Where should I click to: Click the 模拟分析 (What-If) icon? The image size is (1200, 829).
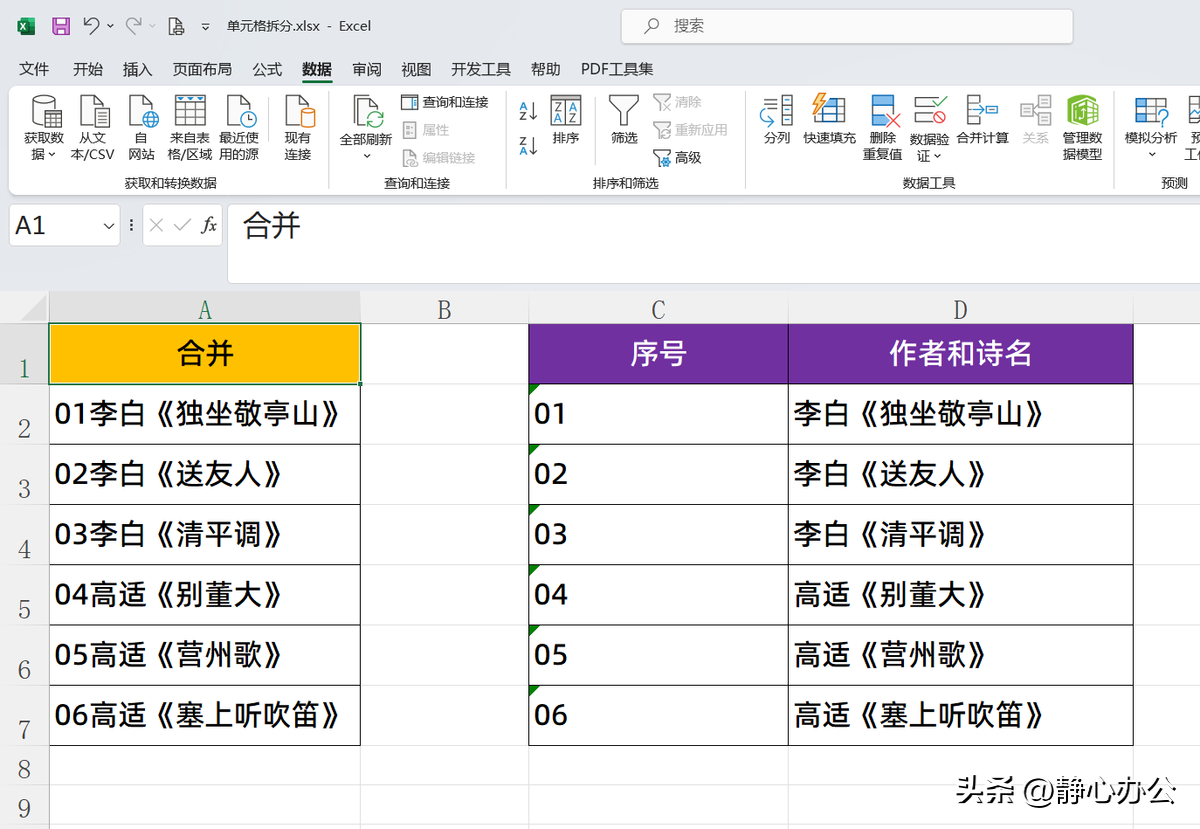[1151, 112]
